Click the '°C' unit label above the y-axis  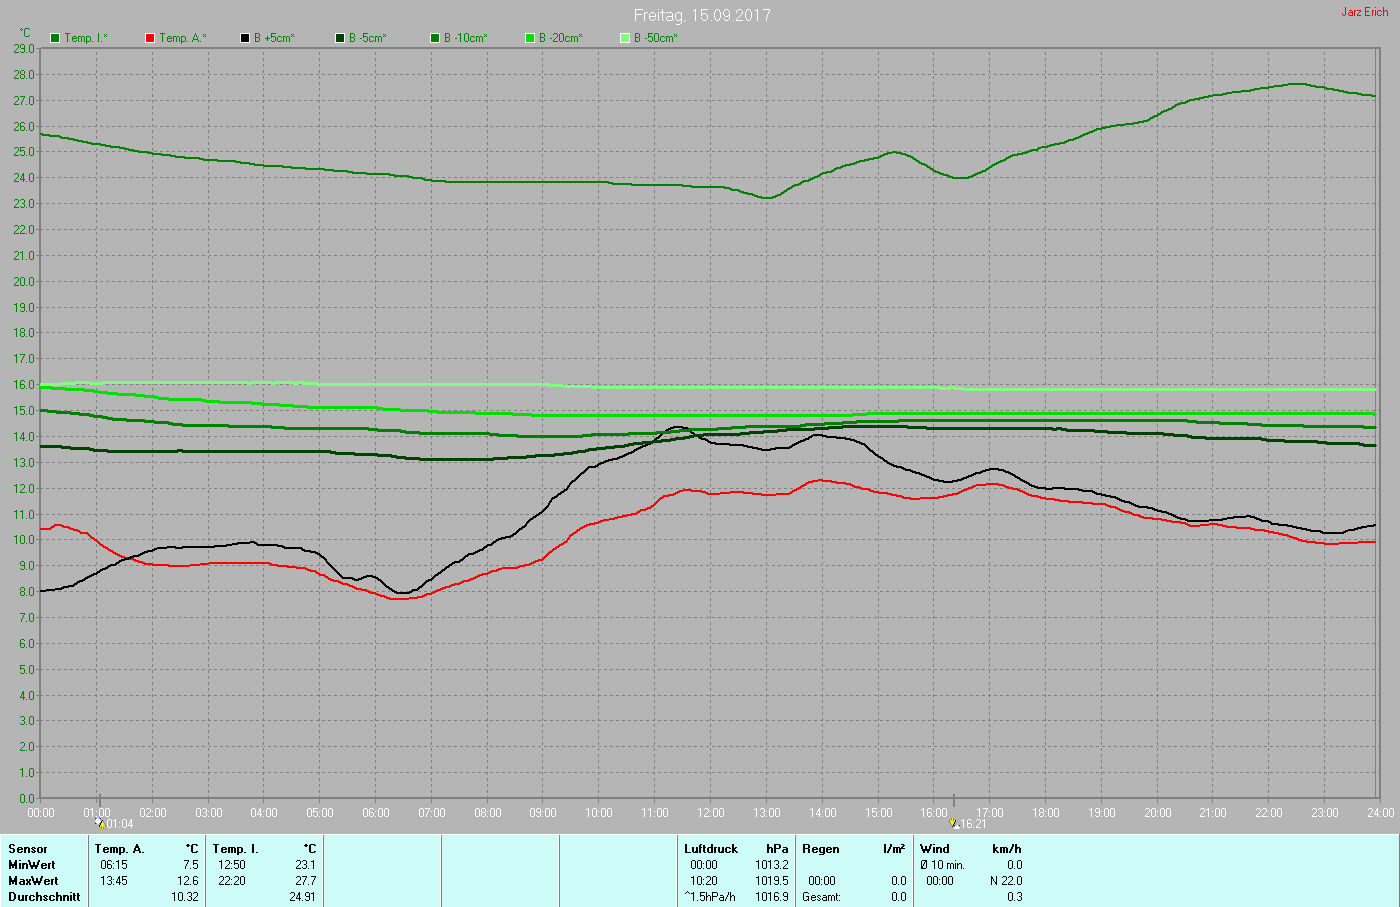[25, 33]
